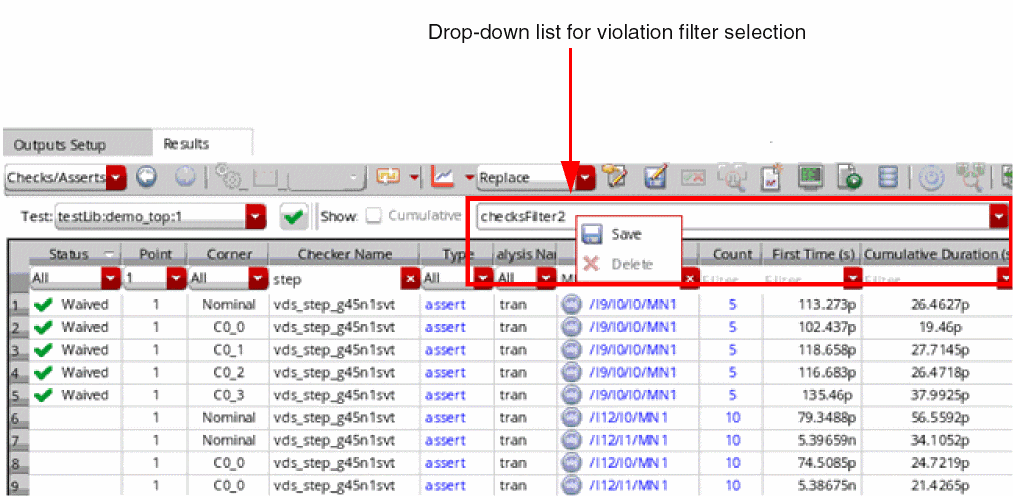
Task: Open the Cumulative Duration filter dropdown arrow
Action: click(x=1005, y=279)
